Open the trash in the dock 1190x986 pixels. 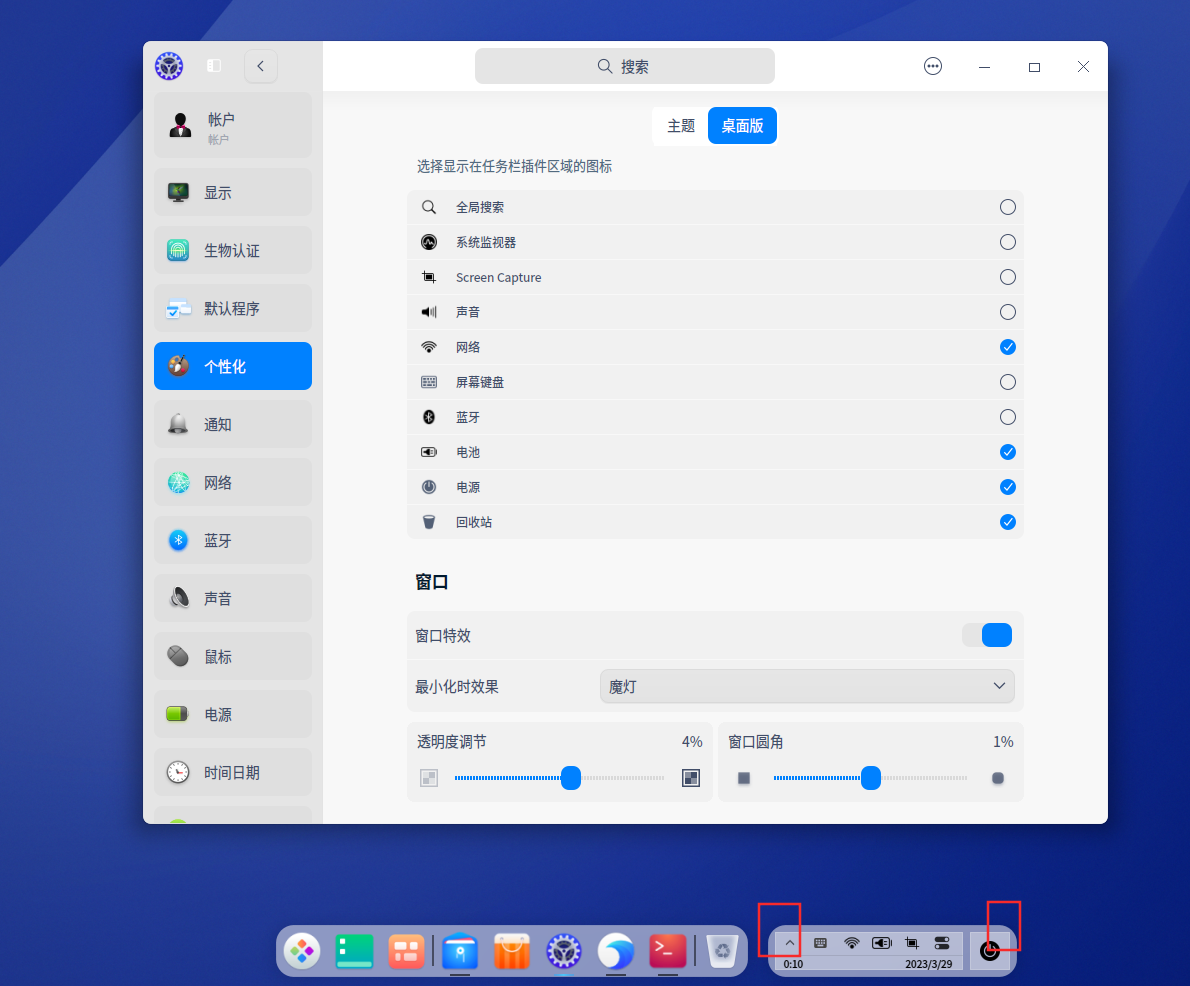tap(722, 951)
